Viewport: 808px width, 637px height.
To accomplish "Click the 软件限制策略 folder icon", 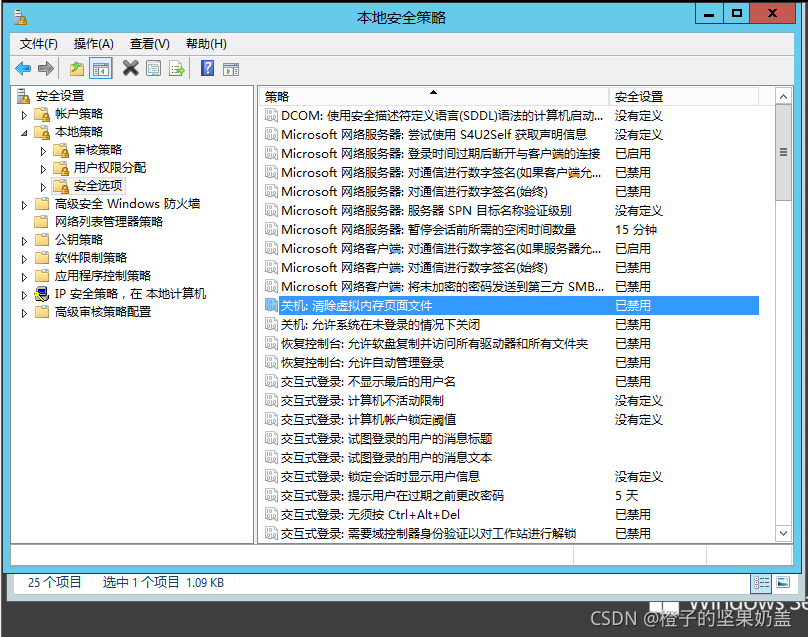I will coord(42,258).
